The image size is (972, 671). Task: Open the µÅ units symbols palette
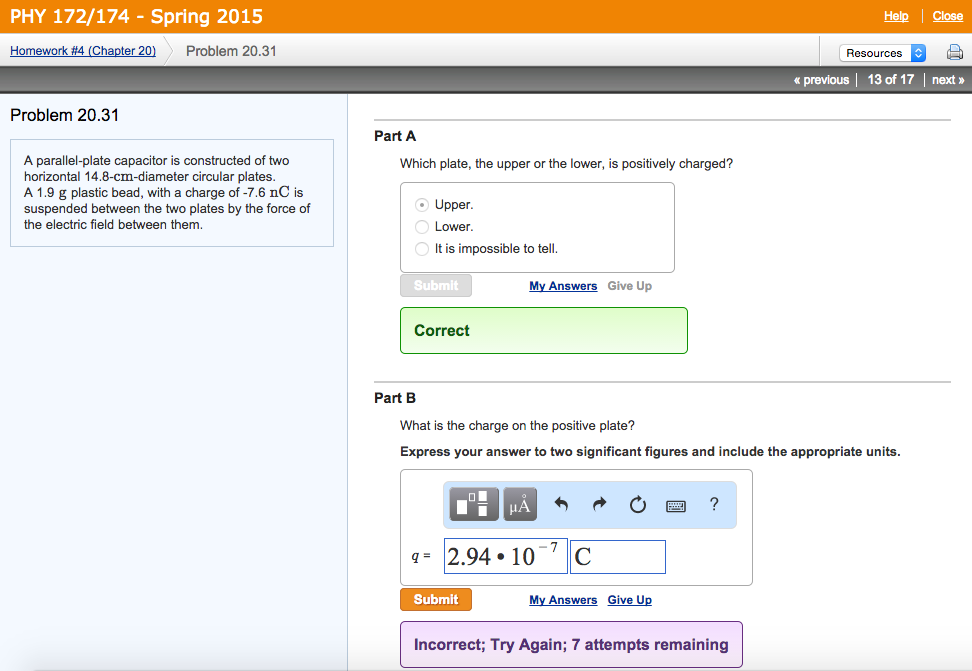tap(520, 505)
